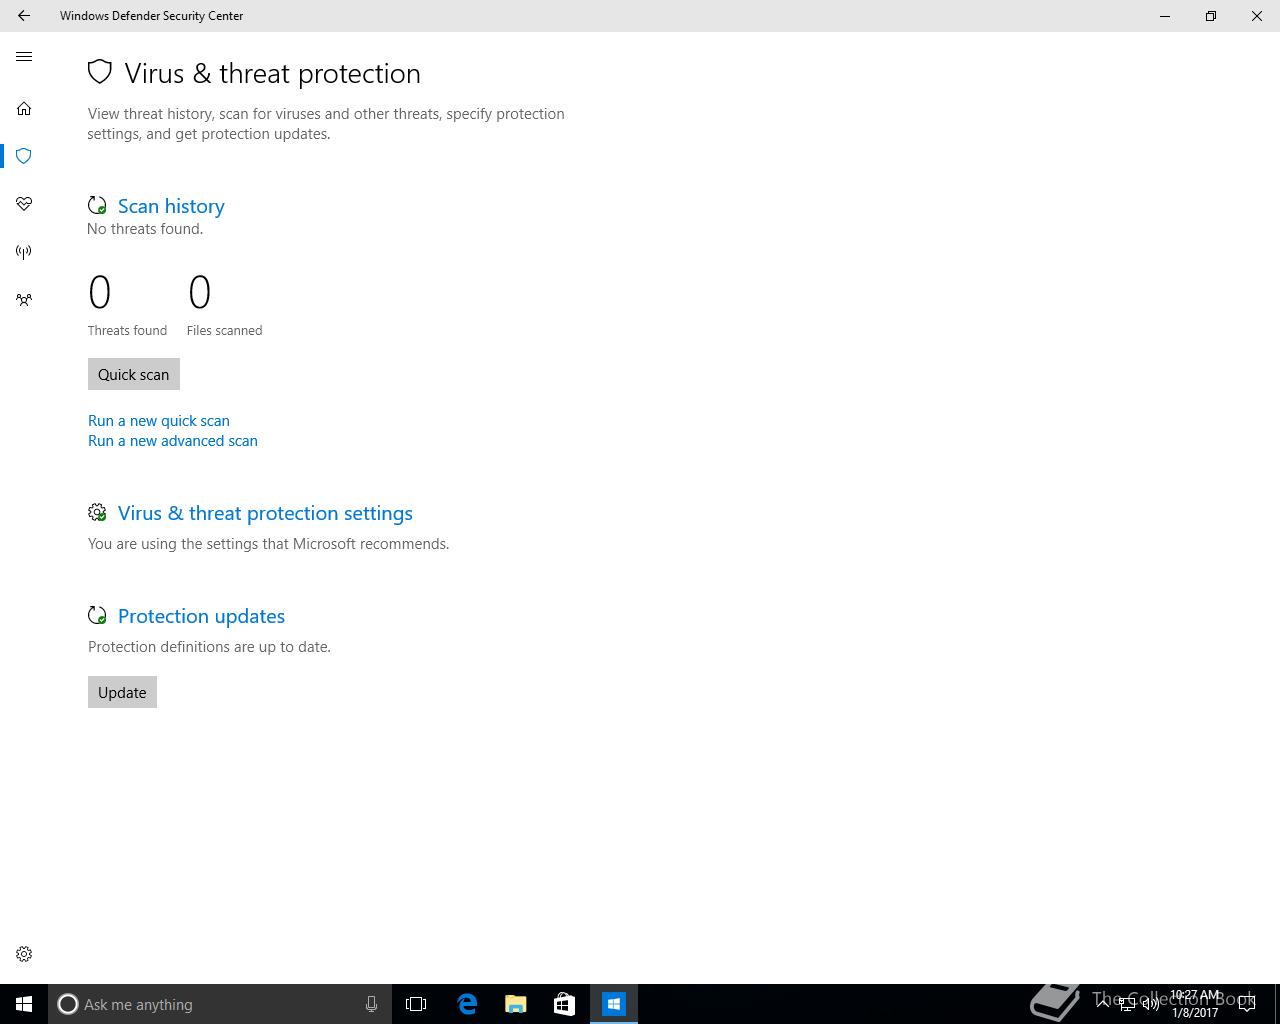Click the back arrow in title bar

pos(24,16)
